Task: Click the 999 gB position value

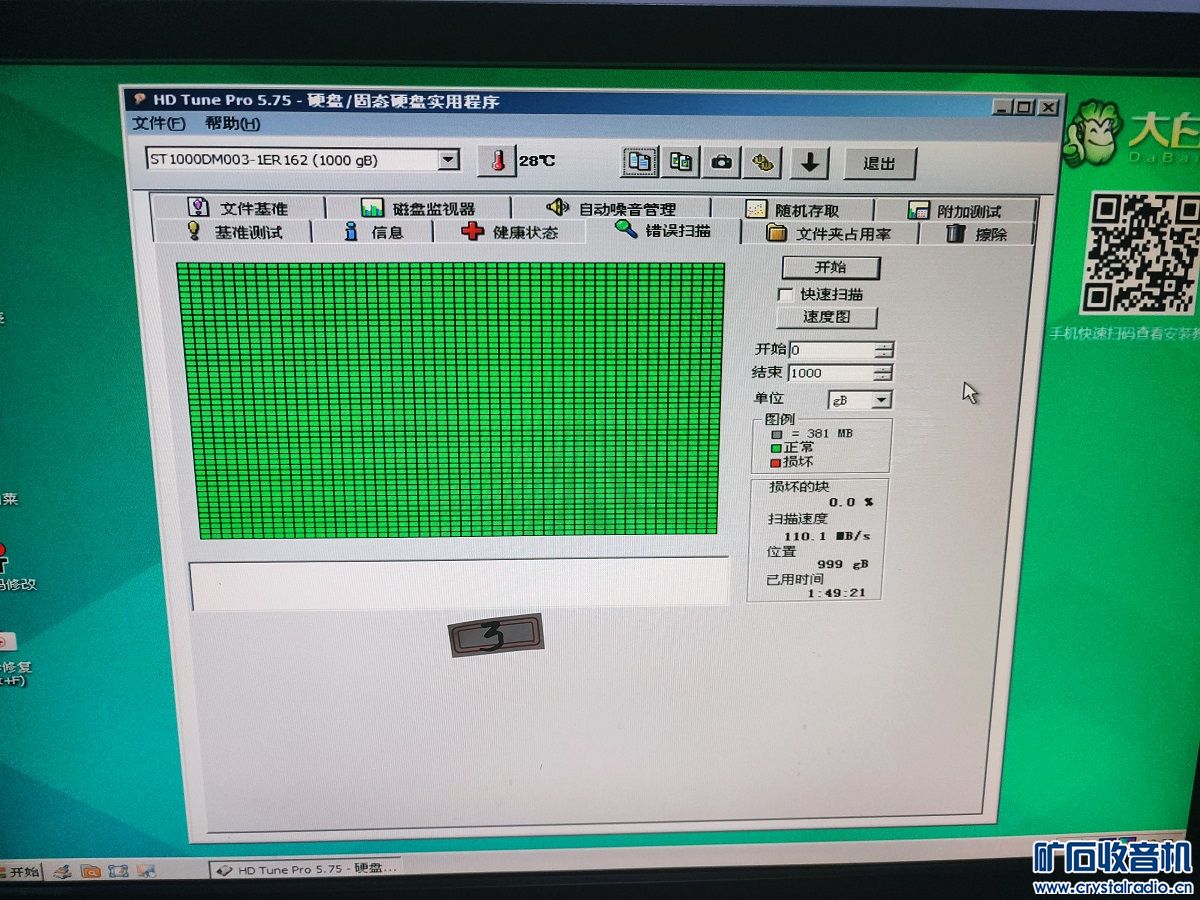Action: [842, 564]
